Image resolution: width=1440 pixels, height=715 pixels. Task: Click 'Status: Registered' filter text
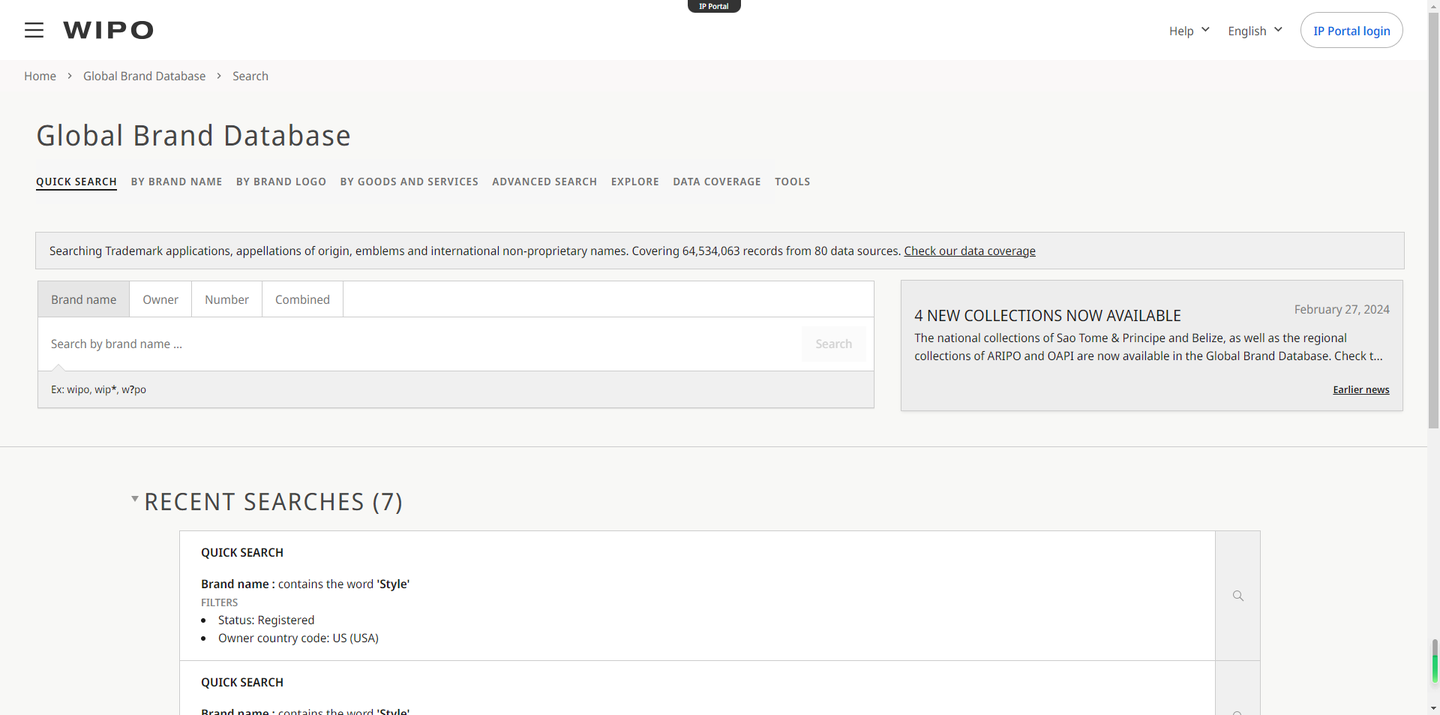click(266, 620)
